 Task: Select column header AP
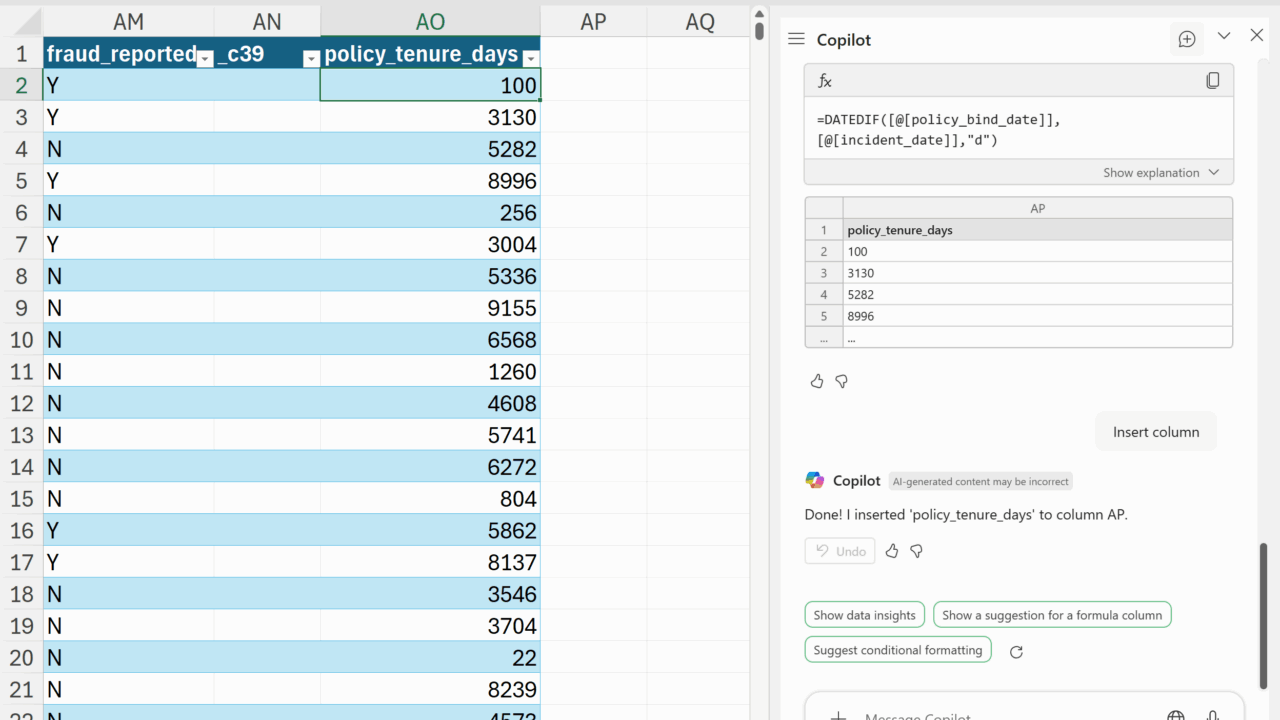(593, 21)
